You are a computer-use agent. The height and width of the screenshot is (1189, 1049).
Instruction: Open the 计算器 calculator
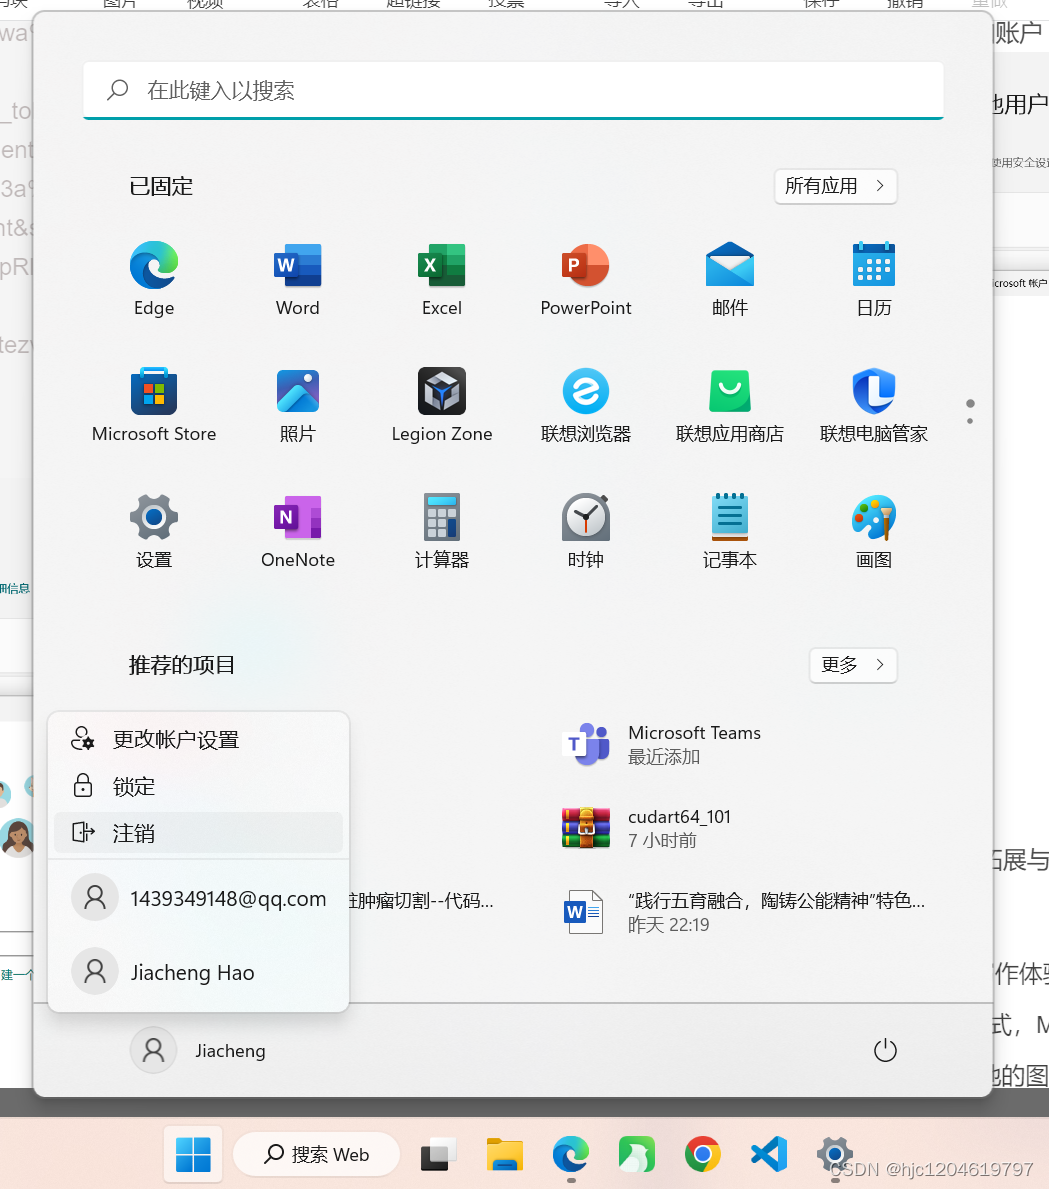tap(441, 531)
